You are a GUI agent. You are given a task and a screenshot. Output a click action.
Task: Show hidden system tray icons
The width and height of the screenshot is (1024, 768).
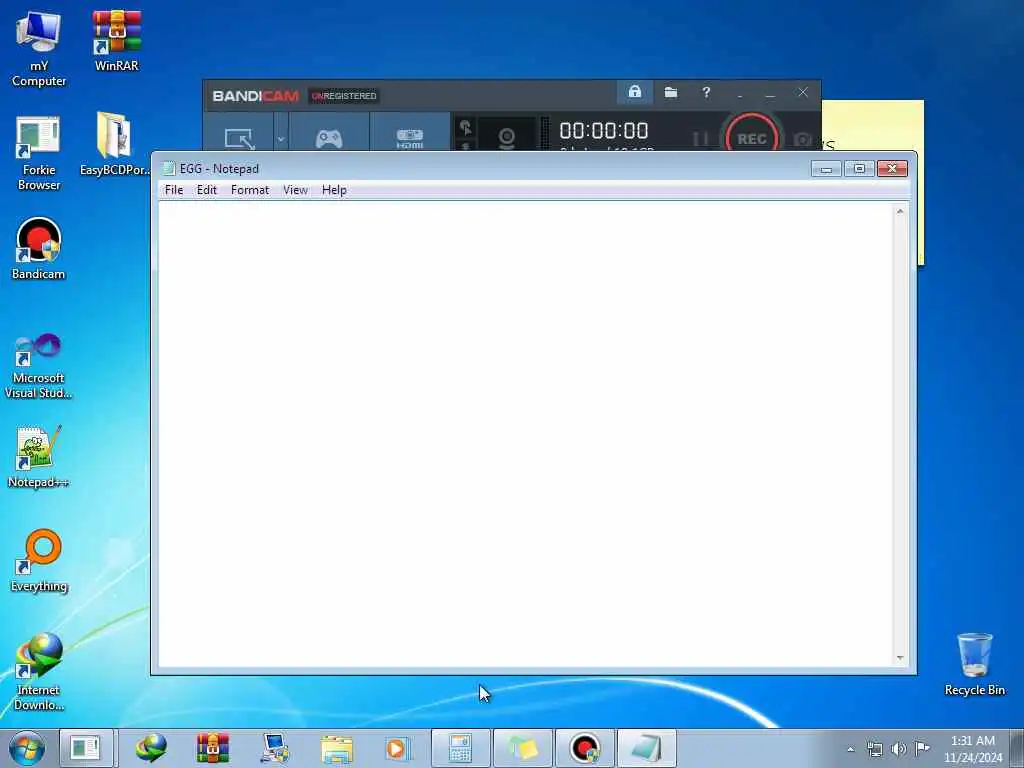point(850,749)
